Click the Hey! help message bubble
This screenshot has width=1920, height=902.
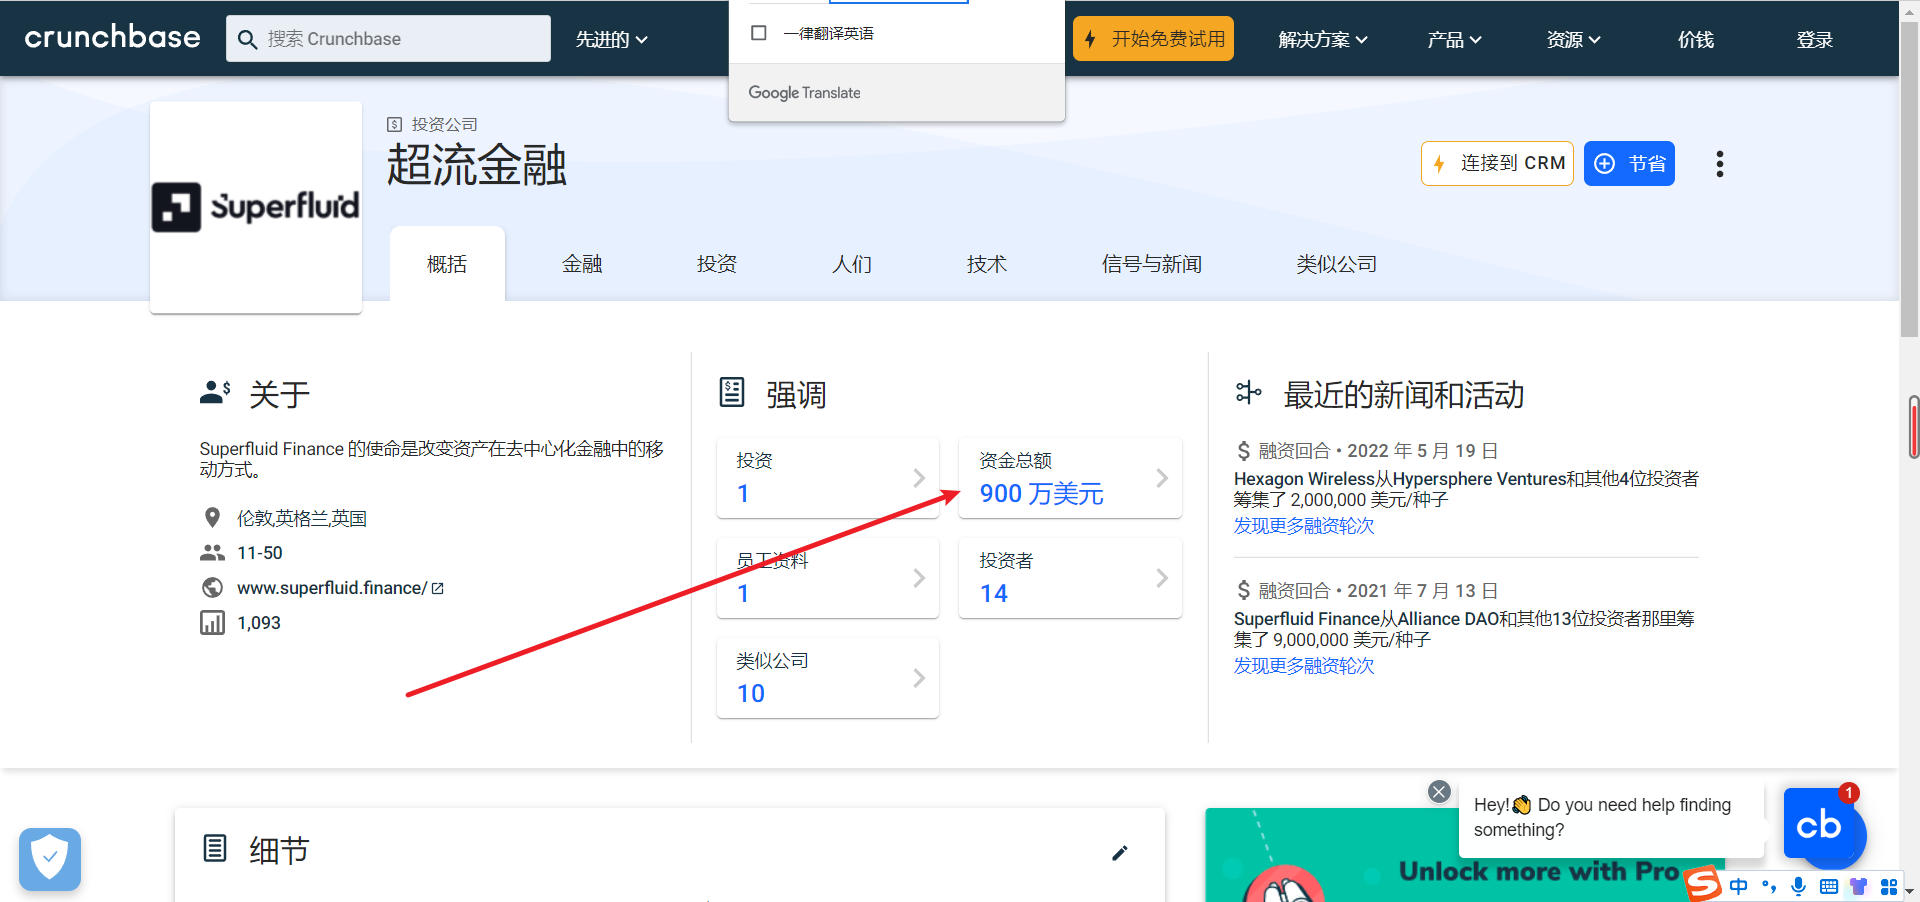(x=1610, y=818)
